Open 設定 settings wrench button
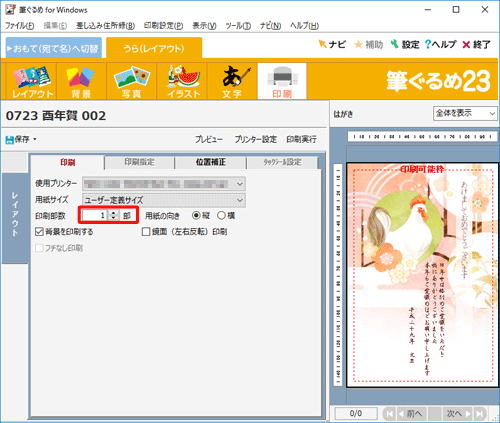The image size is (500, 423). pos(405,44)
